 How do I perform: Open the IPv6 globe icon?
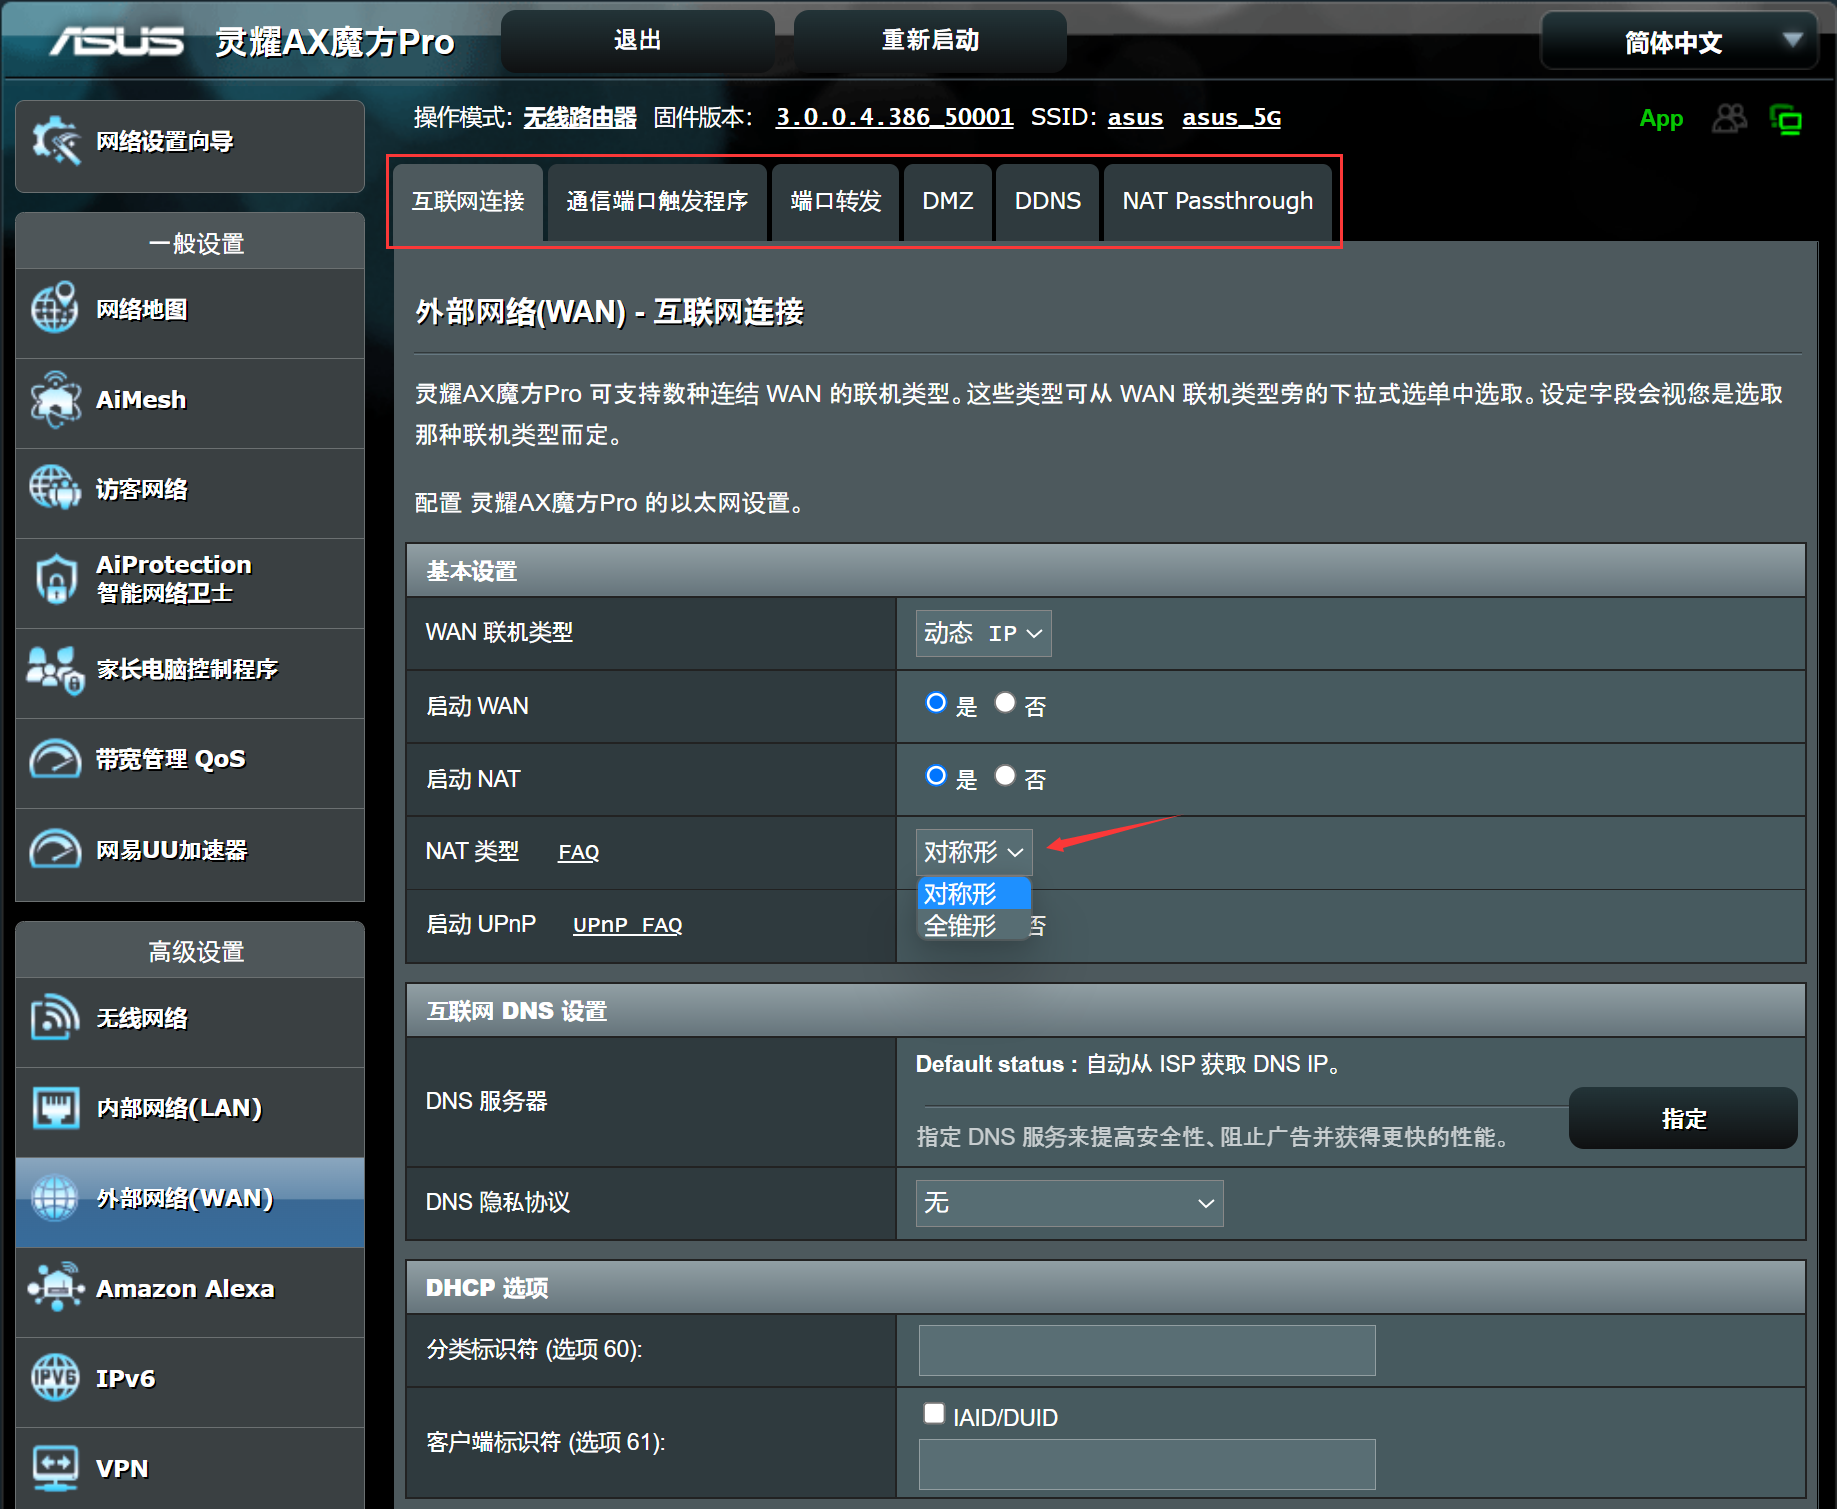(x=55, y=1378)
